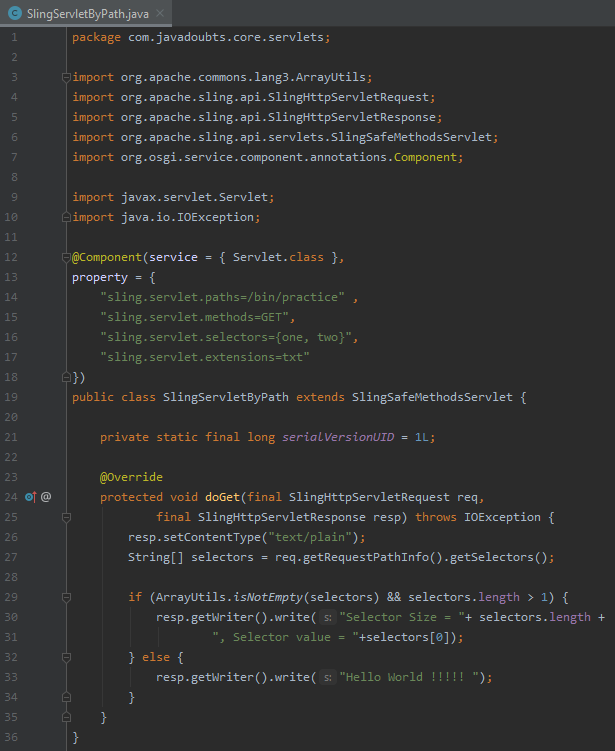Image resolution: width=615 pixels, height=751 pixels.
Task: Click the "sling.servlet.extensions=txt" string
Action: coord(205,358)
